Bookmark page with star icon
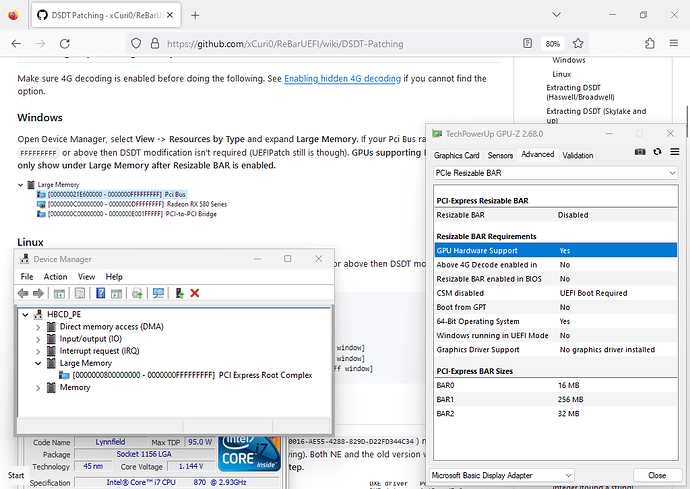690x489 pixels. click(578, 43)
